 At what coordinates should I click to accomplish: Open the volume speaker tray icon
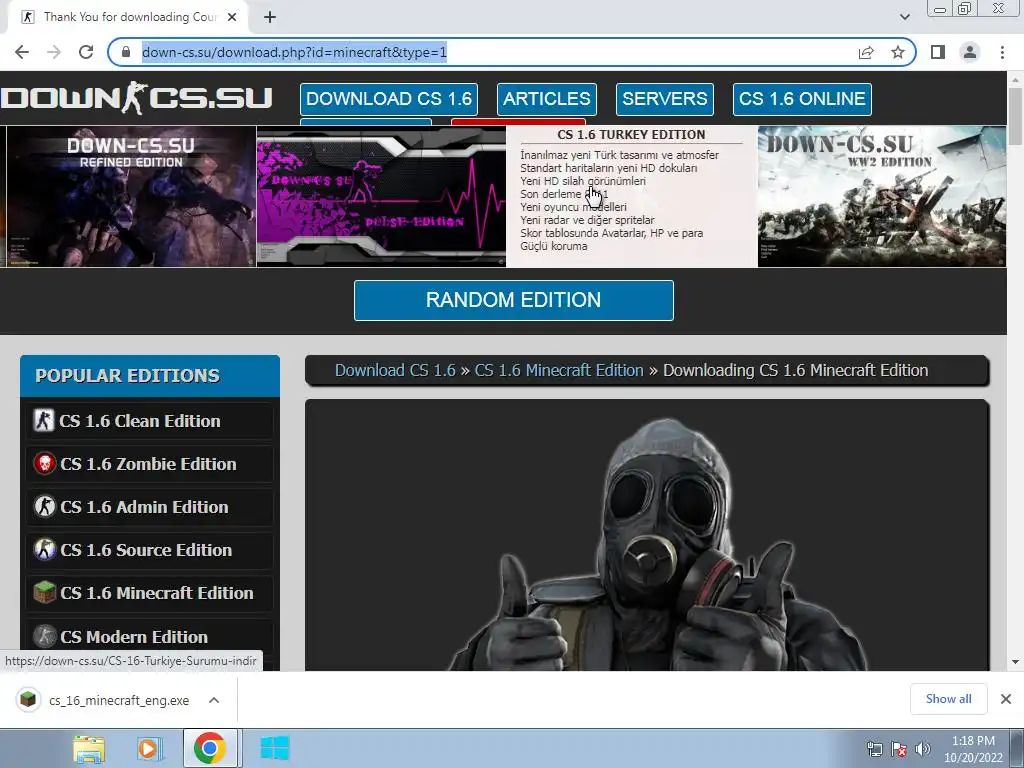(x=922, y=749)
